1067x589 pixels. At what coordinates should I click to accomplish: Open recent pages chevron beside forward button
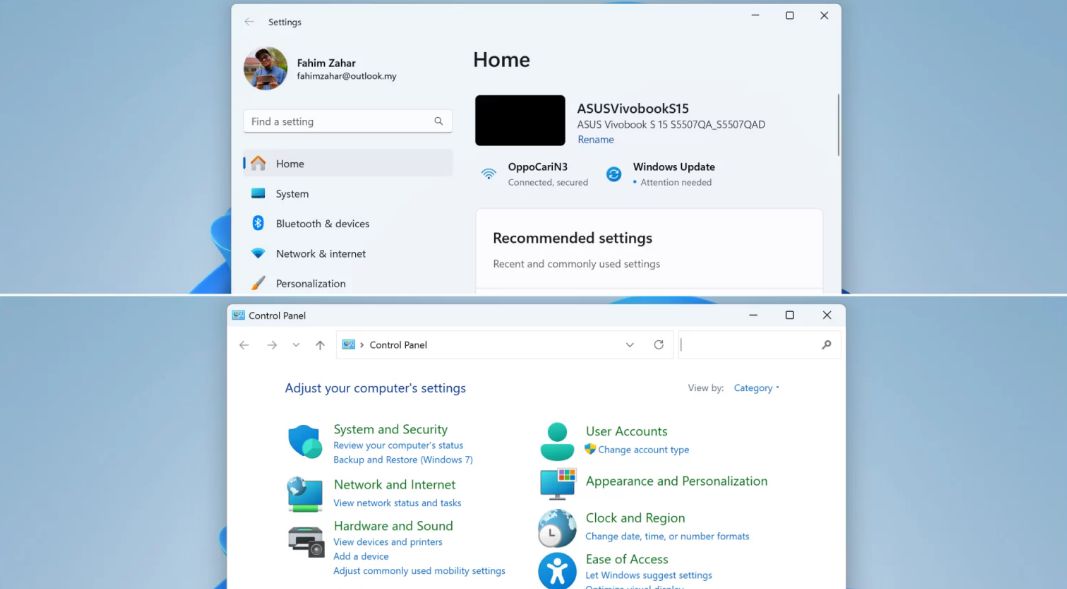[295, 344]
